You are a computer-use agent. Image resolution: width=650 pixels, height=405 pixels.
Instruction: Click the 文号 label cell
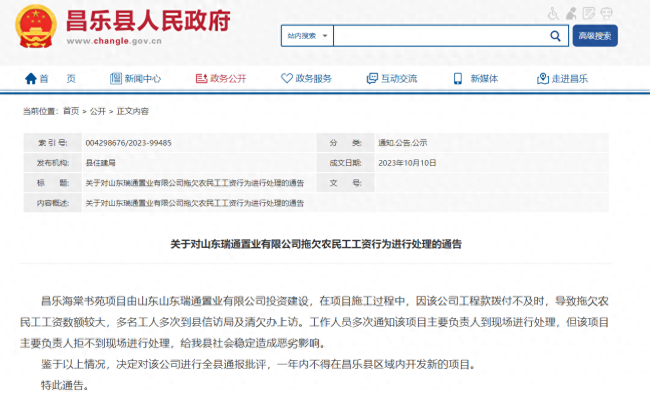click(x=345, y=183)
